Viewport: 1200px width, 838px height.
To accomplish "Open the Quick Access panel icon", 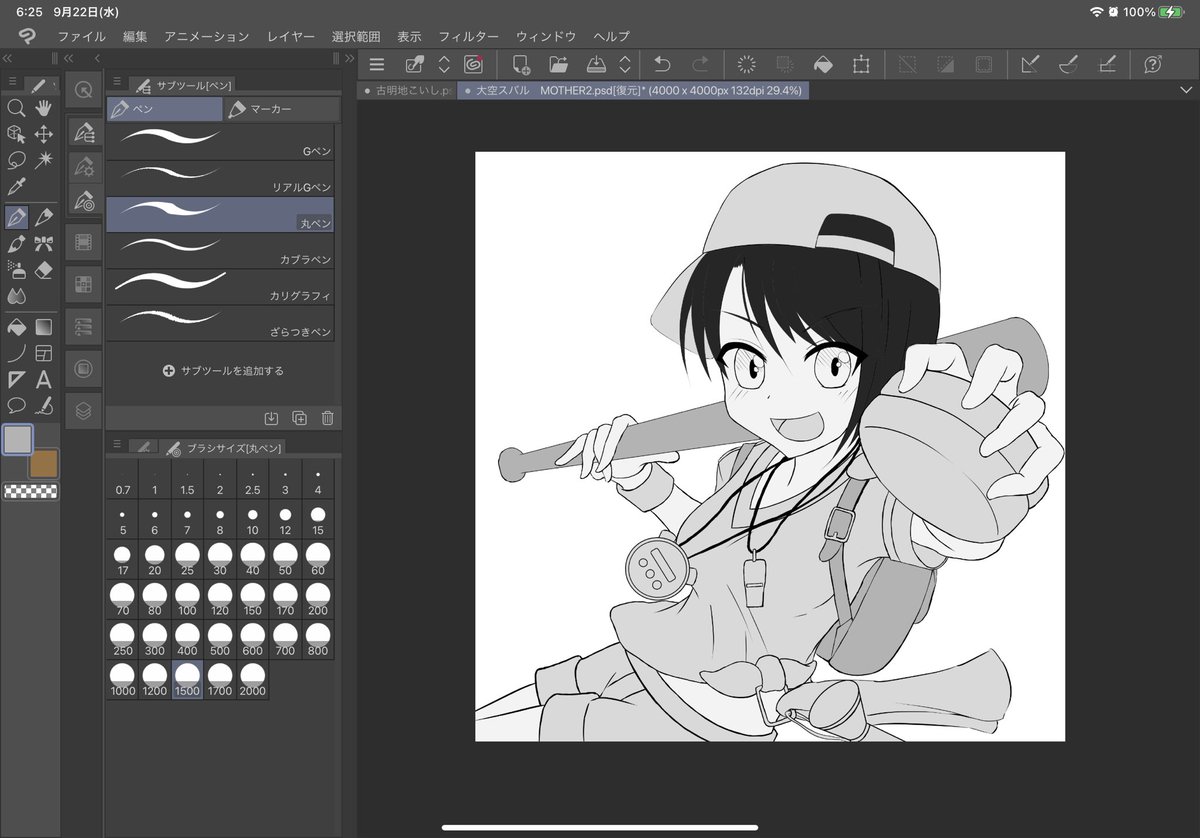I will coord(84,89).
